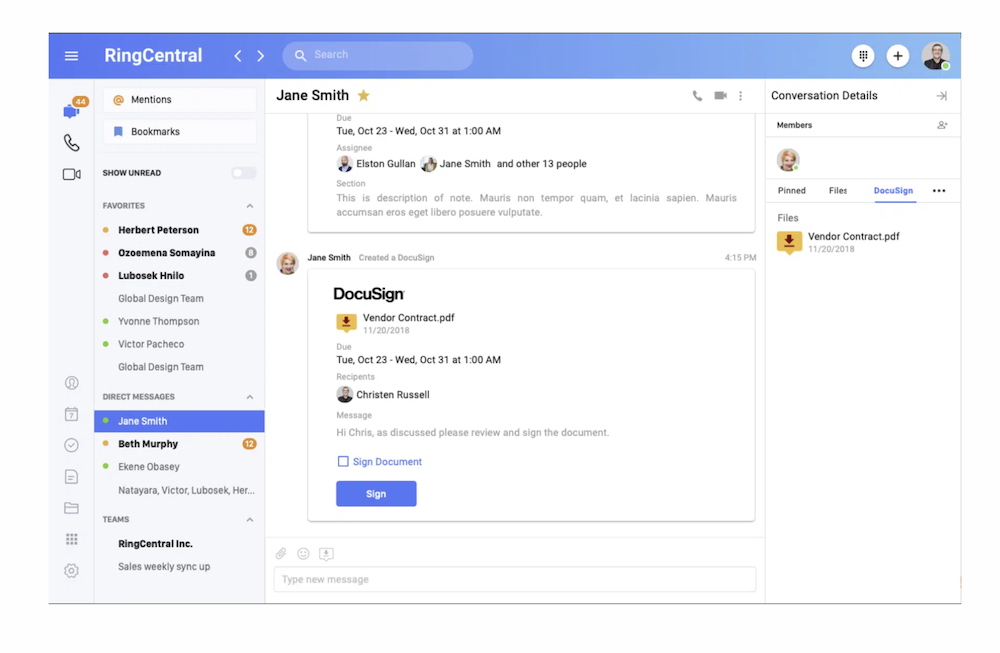Open the Apps grid in sidebar
Image resolution: width=1000 pixels, height=653 pixels.
71,539
